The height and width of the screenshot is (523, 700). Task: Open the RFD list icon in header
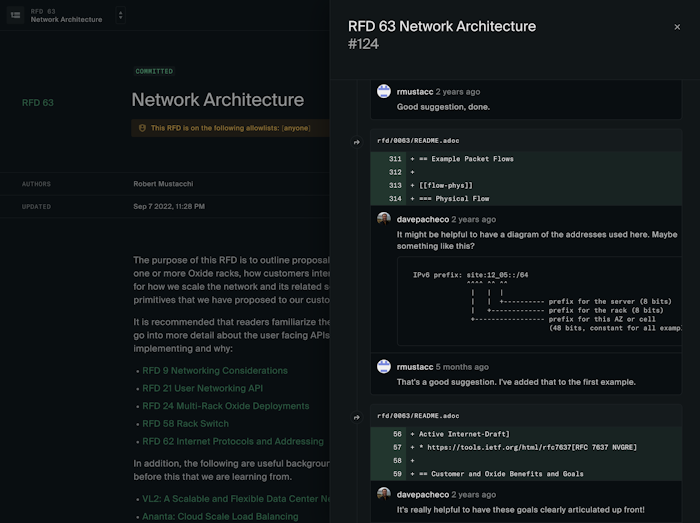[x=17, y=15]
